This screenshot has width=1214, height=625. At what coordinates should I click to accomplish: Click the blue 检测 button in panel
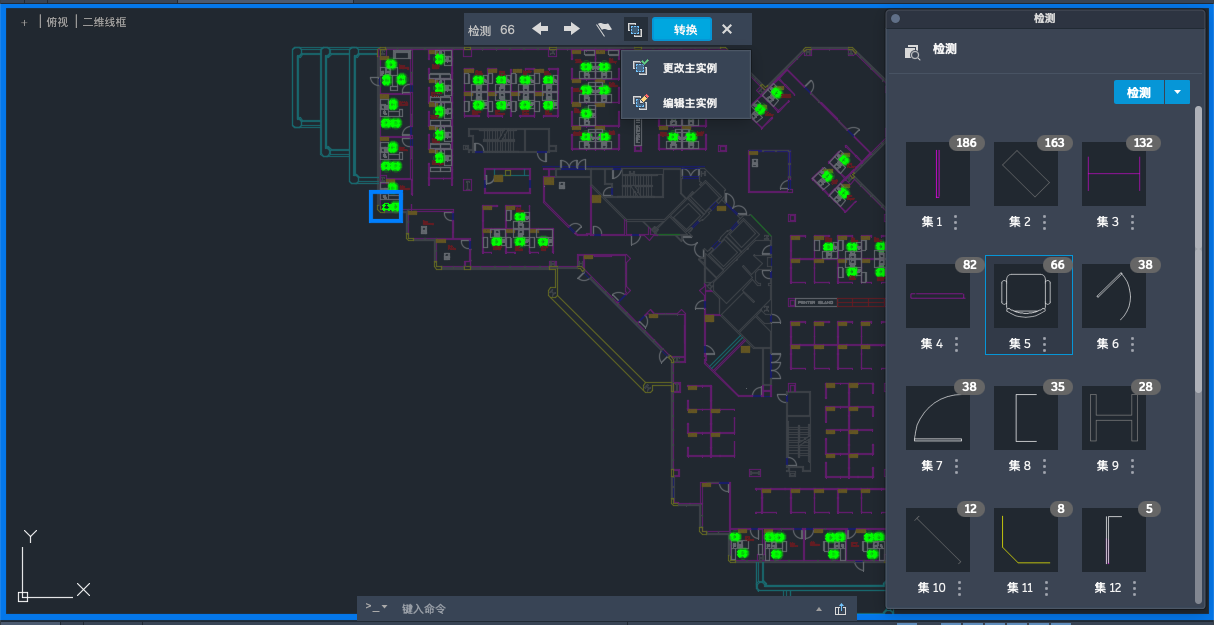(x=1139, y=92)
